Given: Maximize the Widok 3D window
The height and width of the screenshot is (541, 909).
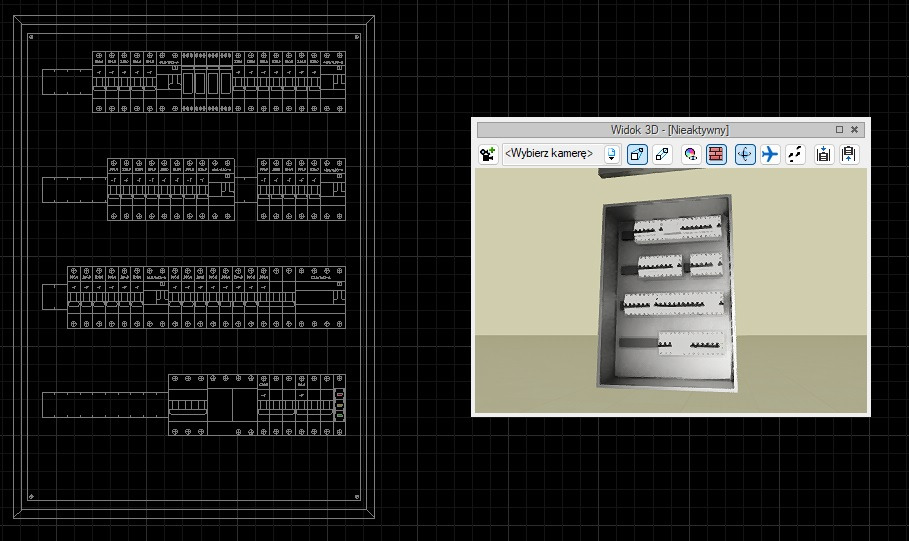Looking at the screenshot, I should tap(840, 130).
